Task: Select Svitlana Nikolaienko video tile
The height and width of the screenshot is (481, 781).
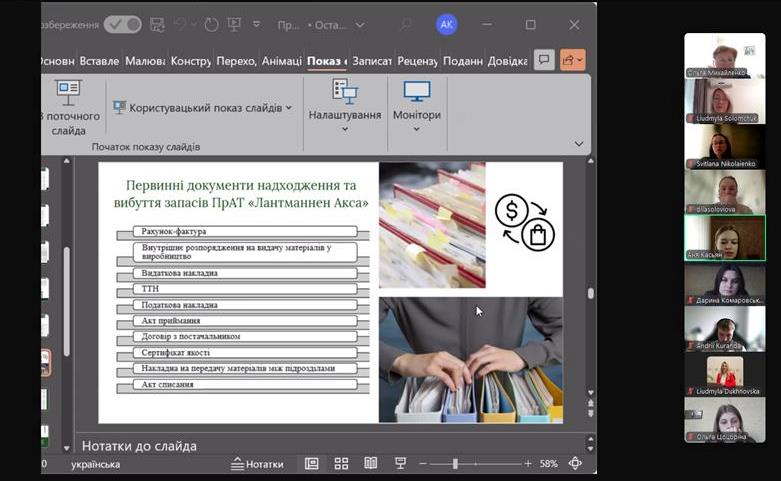Action: click(725, 146)
